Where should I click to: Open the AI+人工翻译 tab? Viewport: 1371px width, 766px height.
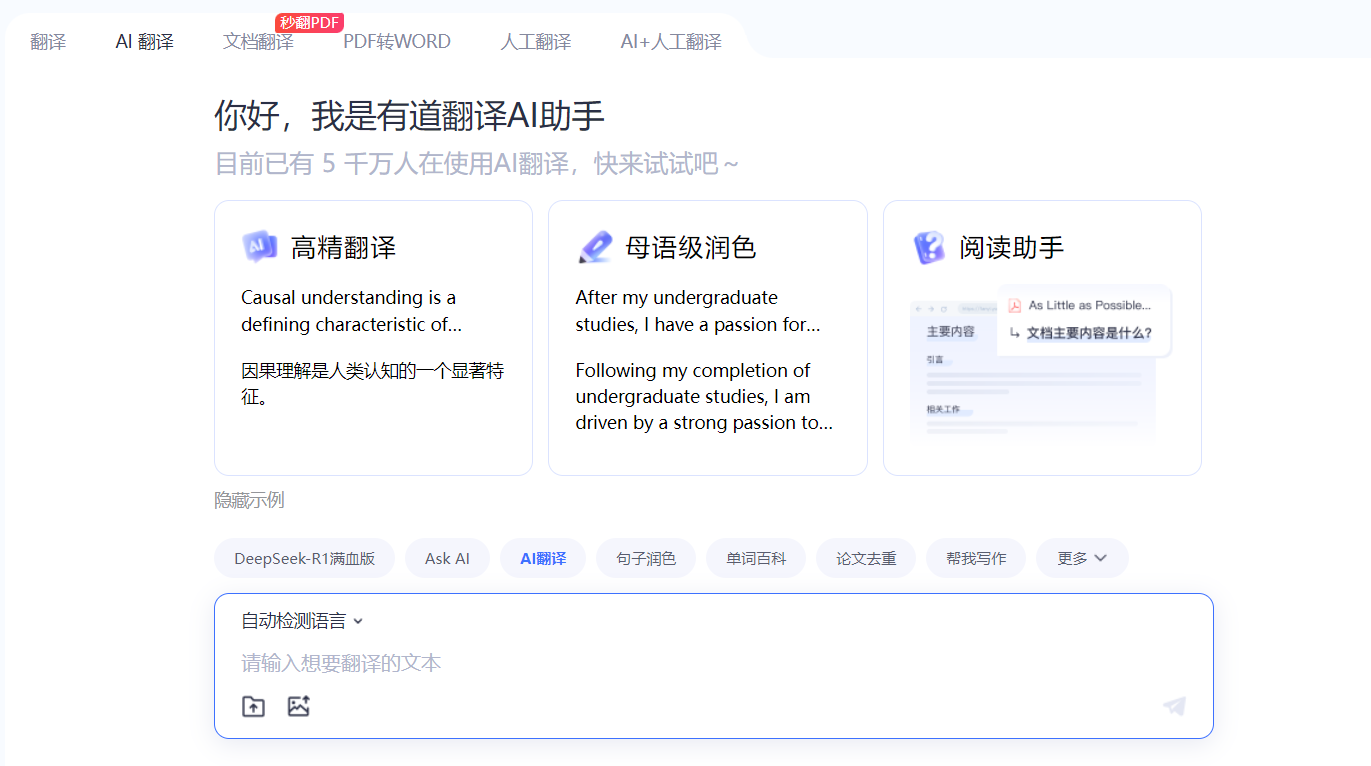tap(671, 42)
